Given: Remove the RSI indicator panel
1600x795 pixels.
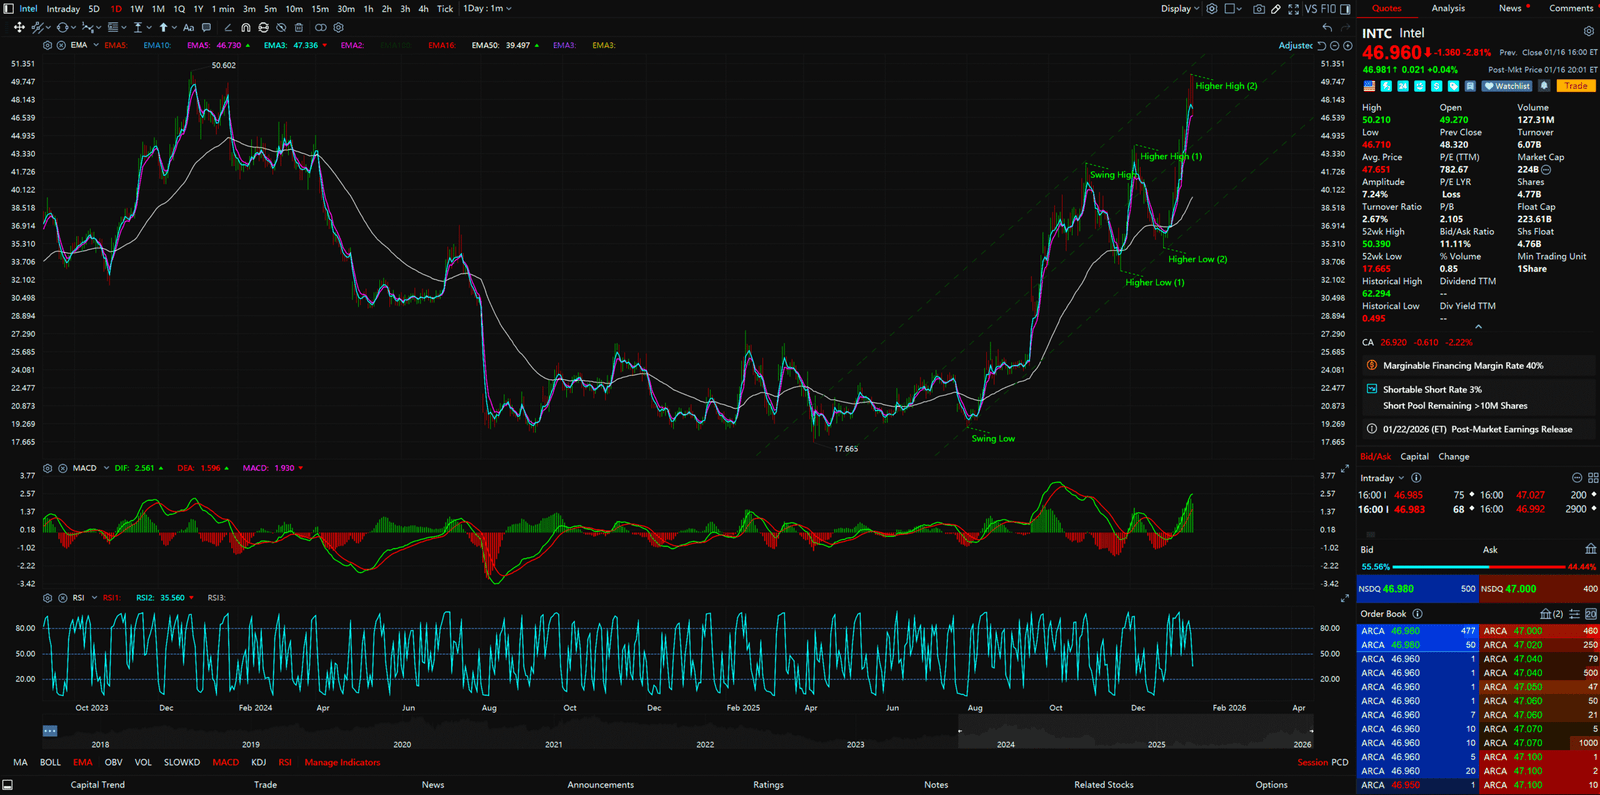Looking at the screenshot, I should [x=62, y=598].
